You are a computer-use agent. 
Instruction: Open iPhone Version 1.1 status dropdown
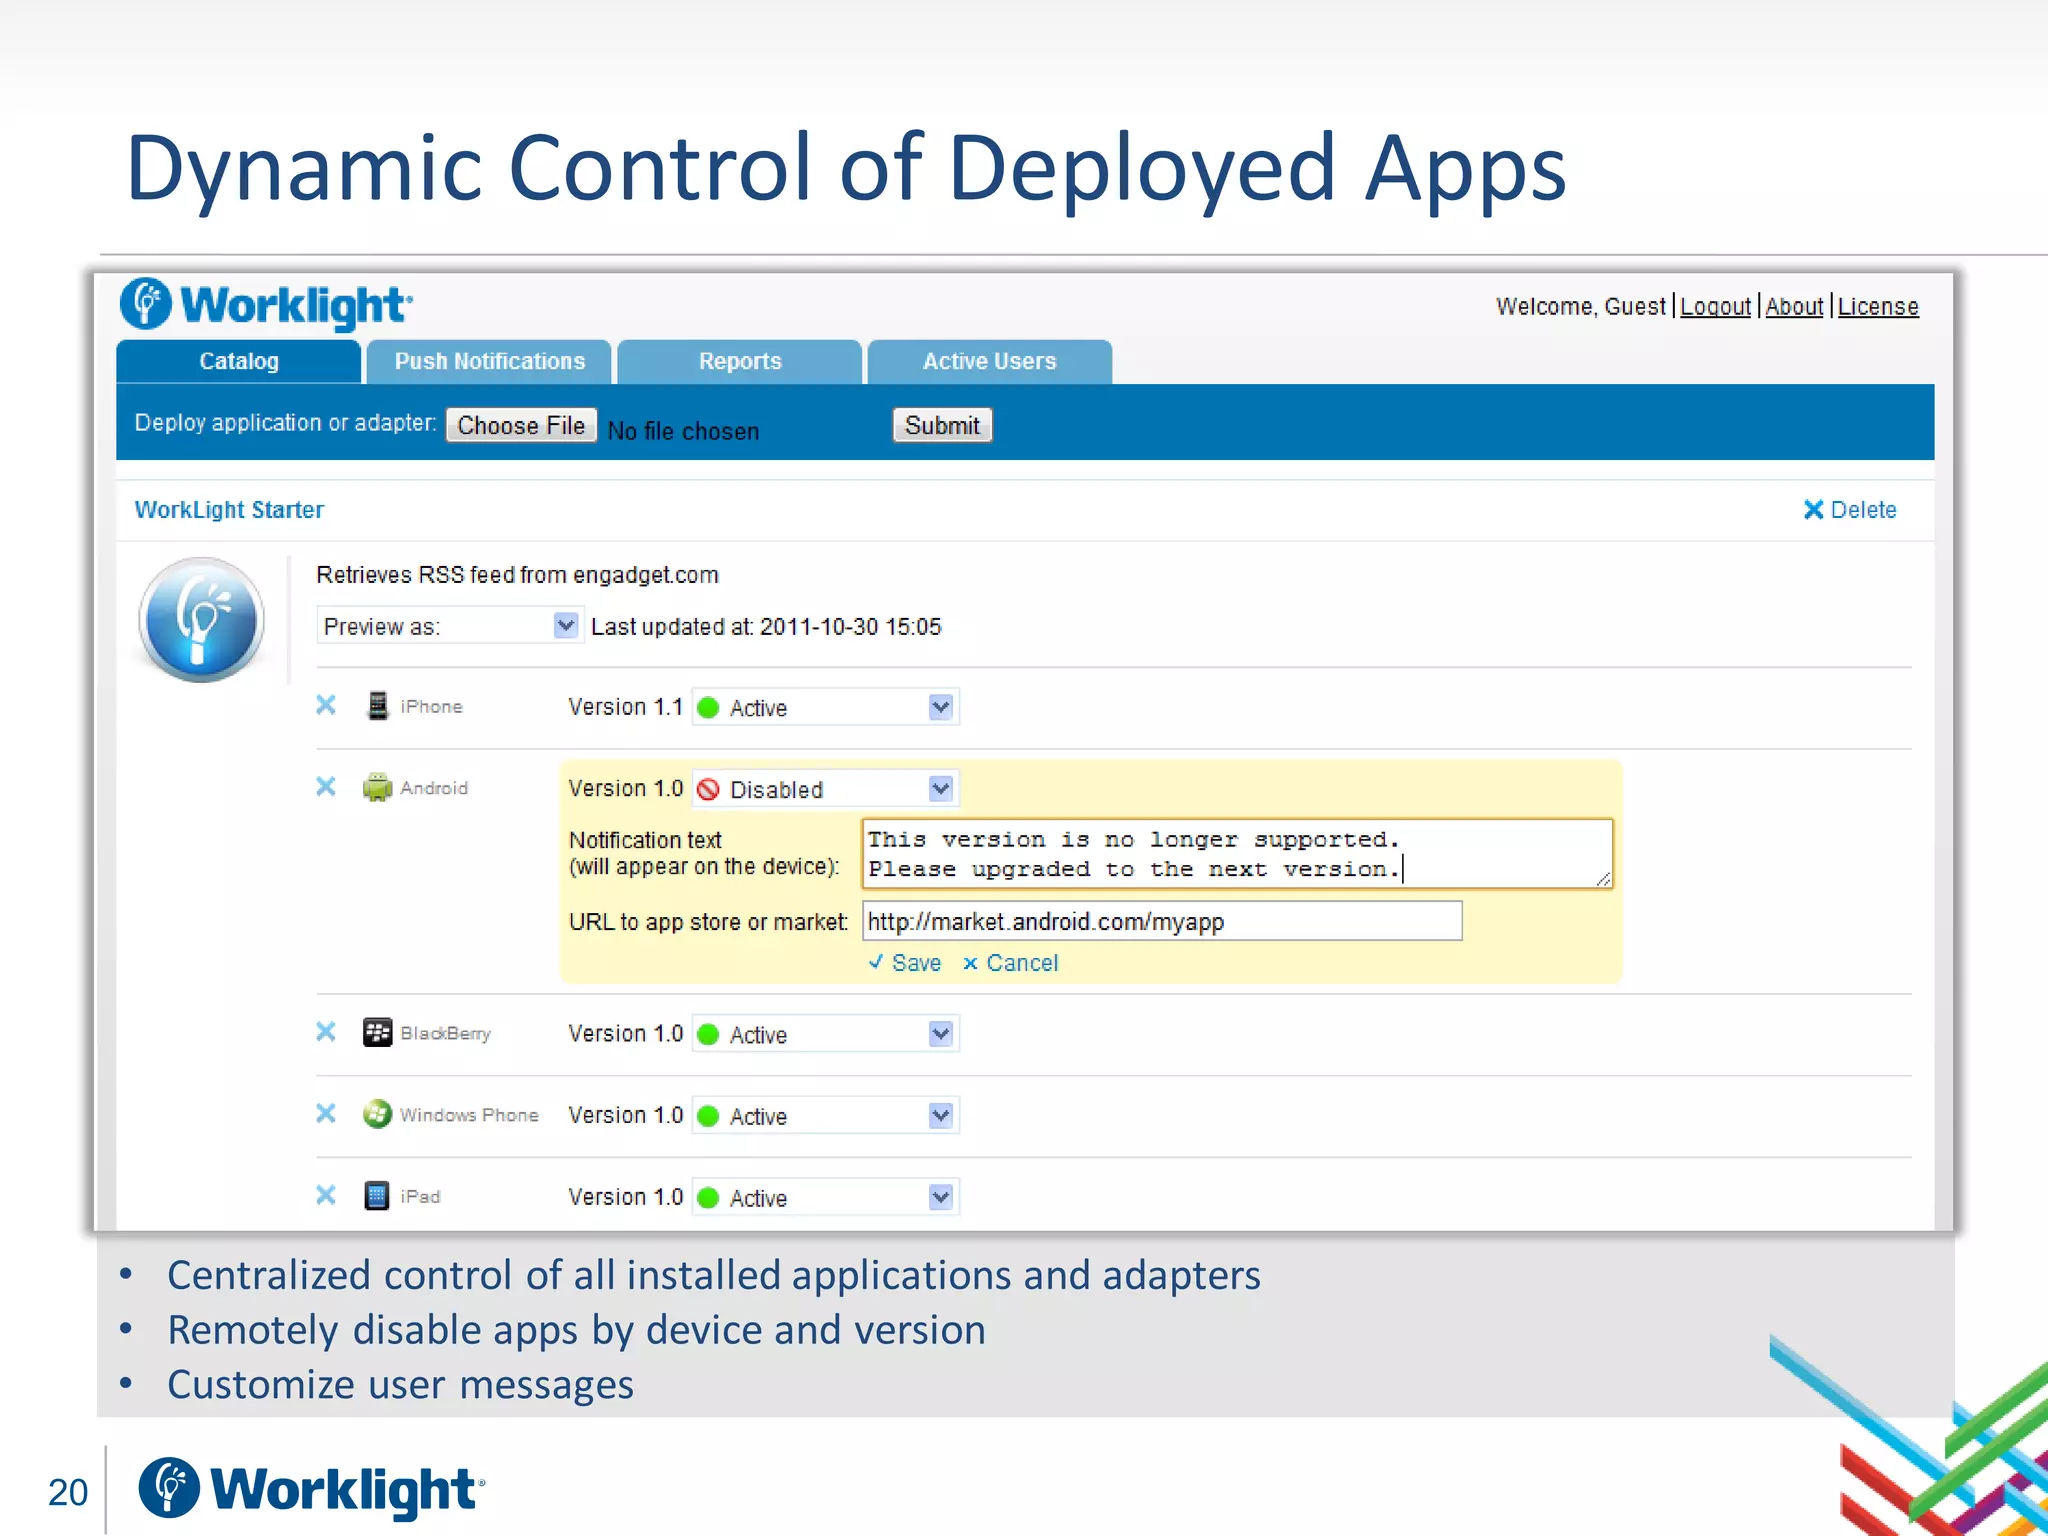coord(826,708)
